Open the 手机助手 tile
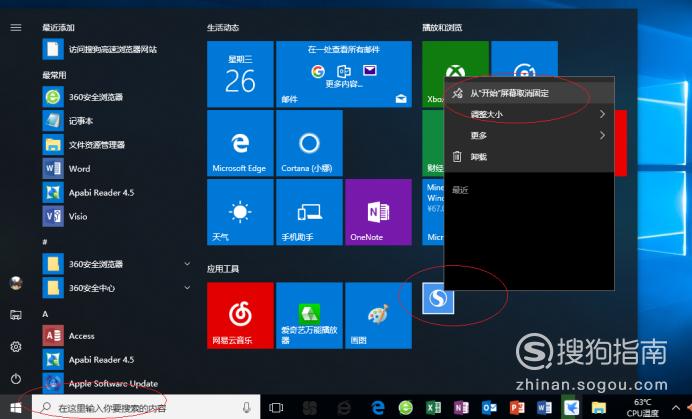 [309, 212]
